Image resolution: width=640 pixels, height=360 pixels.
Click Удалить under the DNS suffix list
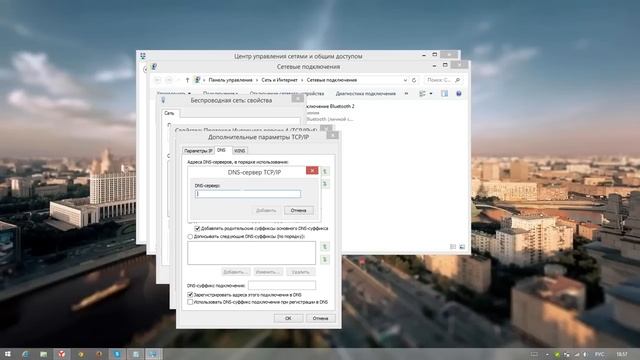coord(301,272)
